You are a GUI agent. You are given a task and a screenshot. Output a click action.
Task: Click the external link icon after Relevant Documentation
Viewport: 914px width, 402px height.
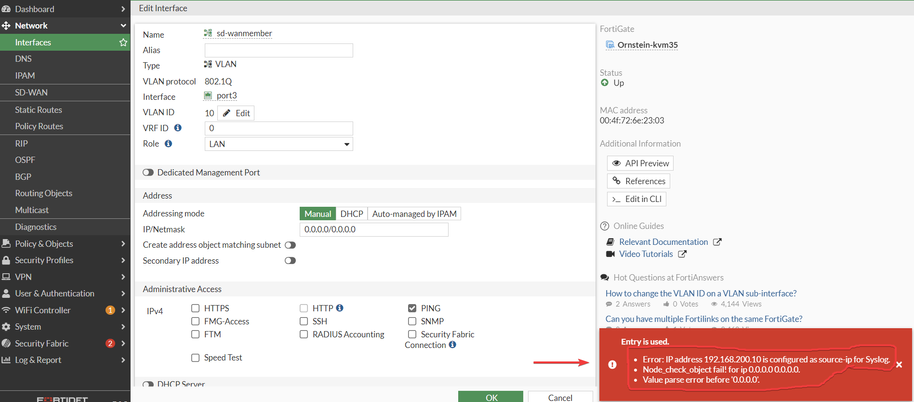(x=718, y=242)
